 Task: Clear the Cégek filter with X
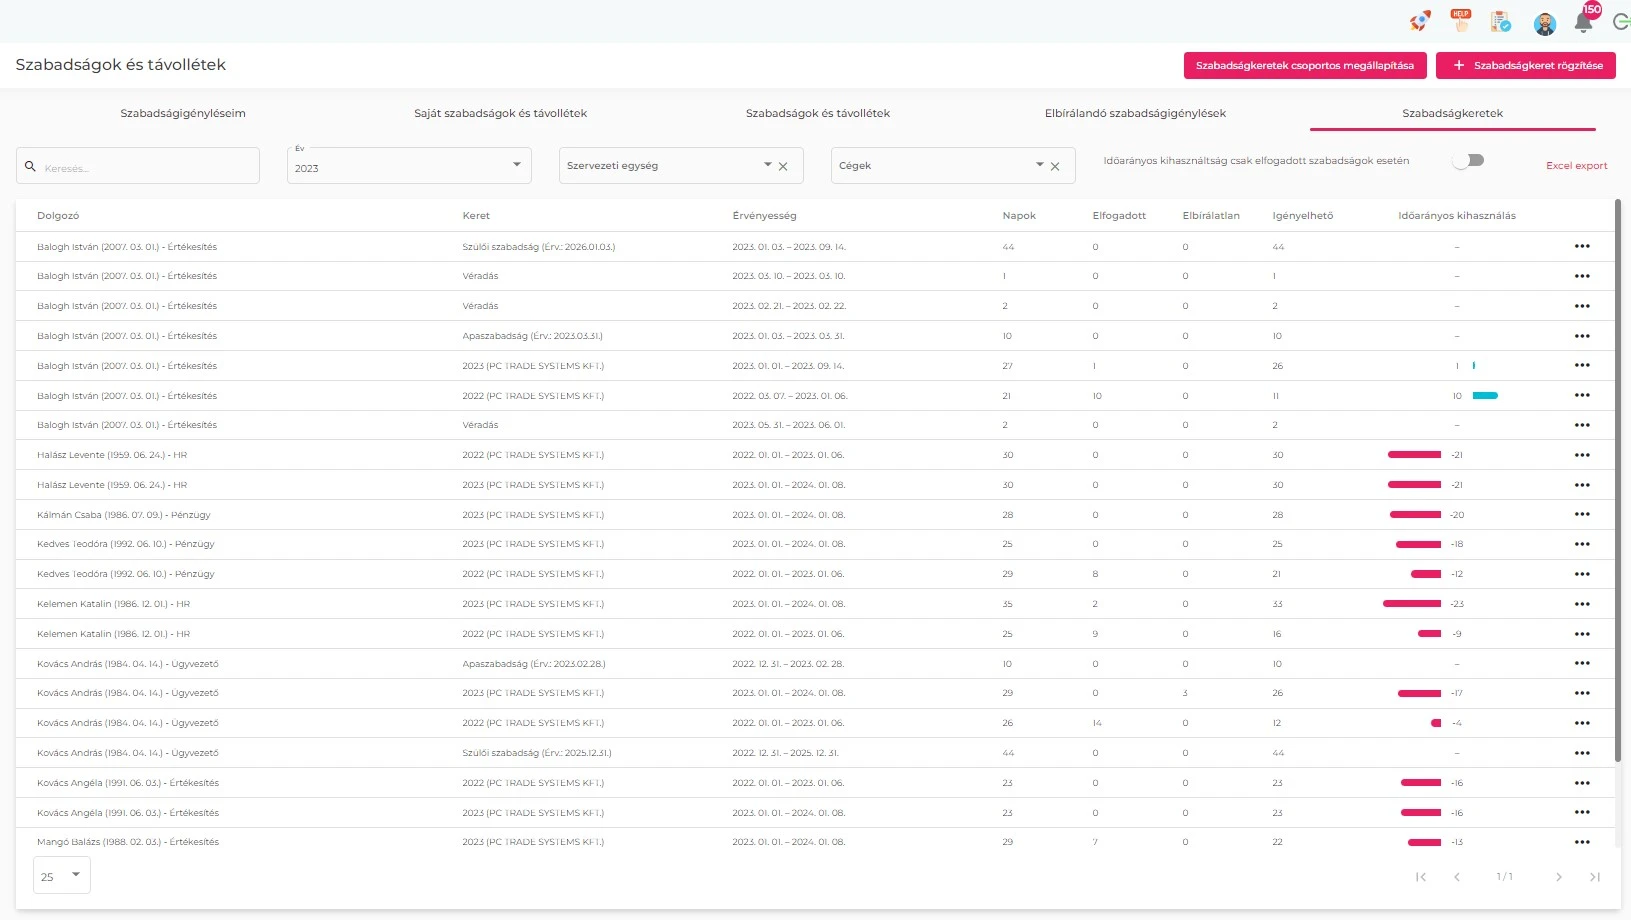point(1055,167)
